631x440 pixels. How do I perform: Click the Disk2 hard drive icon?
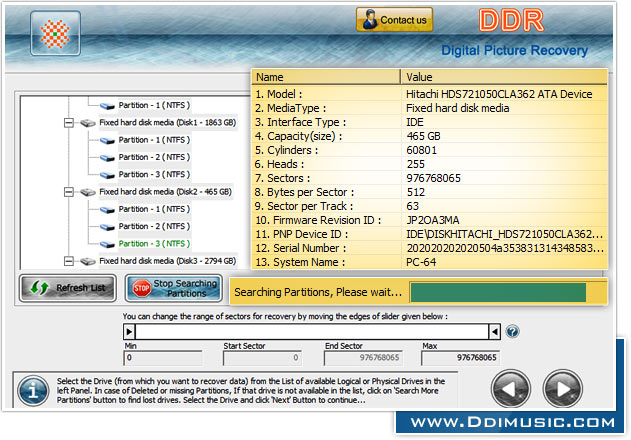[87, 192]
